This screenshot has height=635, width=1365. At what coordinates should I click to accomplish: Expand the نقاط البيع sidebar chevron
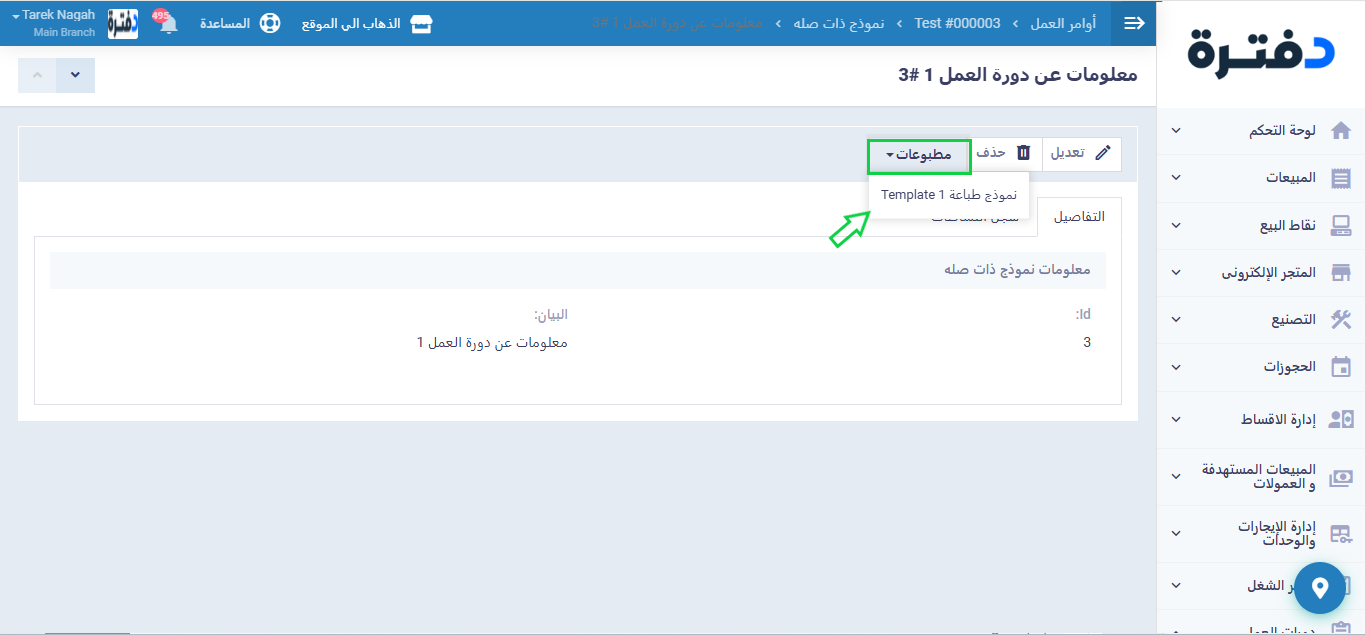click(1176, 226)
